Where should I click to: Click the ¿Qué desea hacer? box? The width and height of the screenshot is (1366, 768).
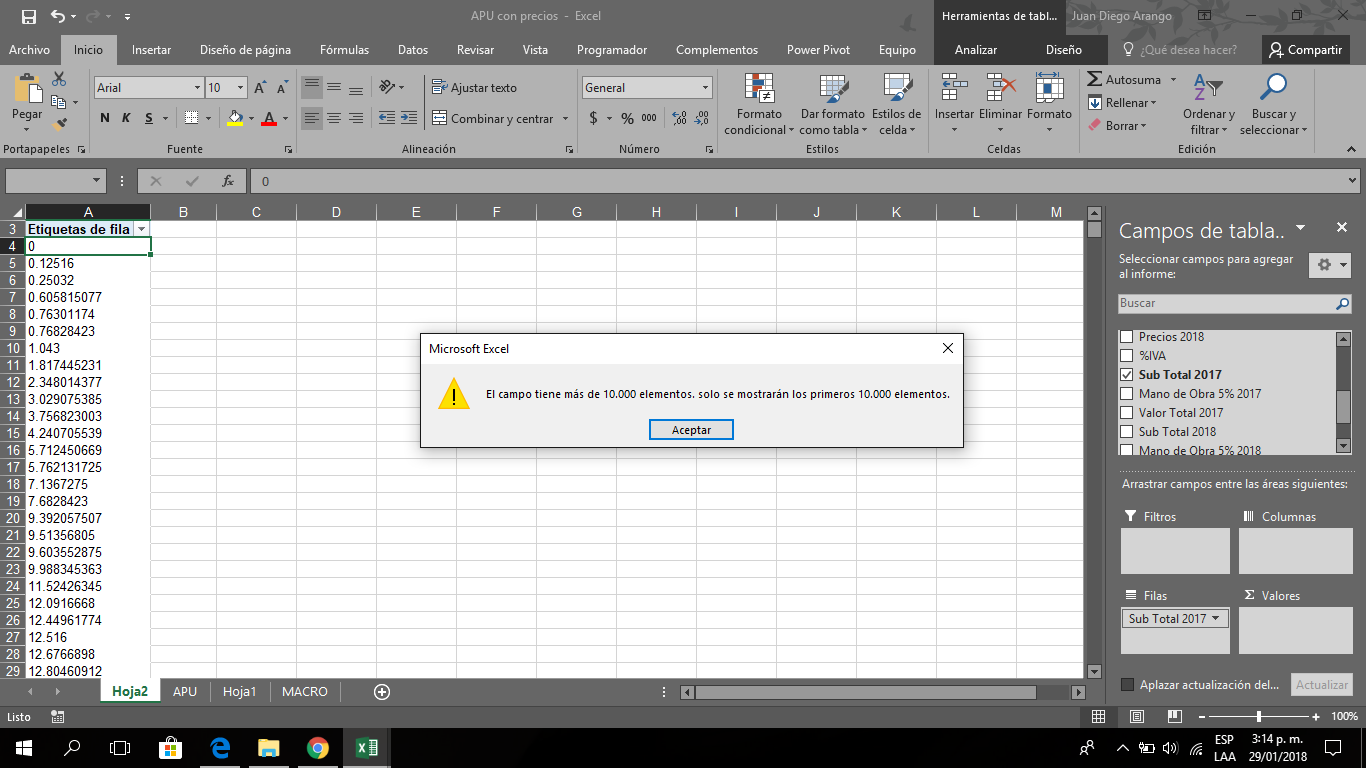[1180, 50]
